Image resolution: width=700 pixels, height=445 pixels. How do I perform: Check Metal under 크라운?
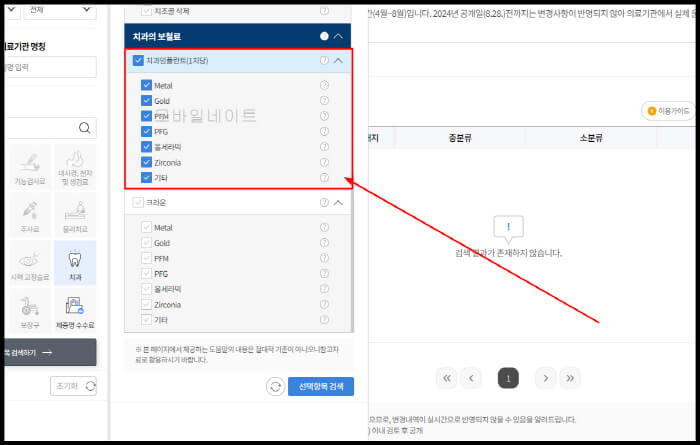coord(146,227)
